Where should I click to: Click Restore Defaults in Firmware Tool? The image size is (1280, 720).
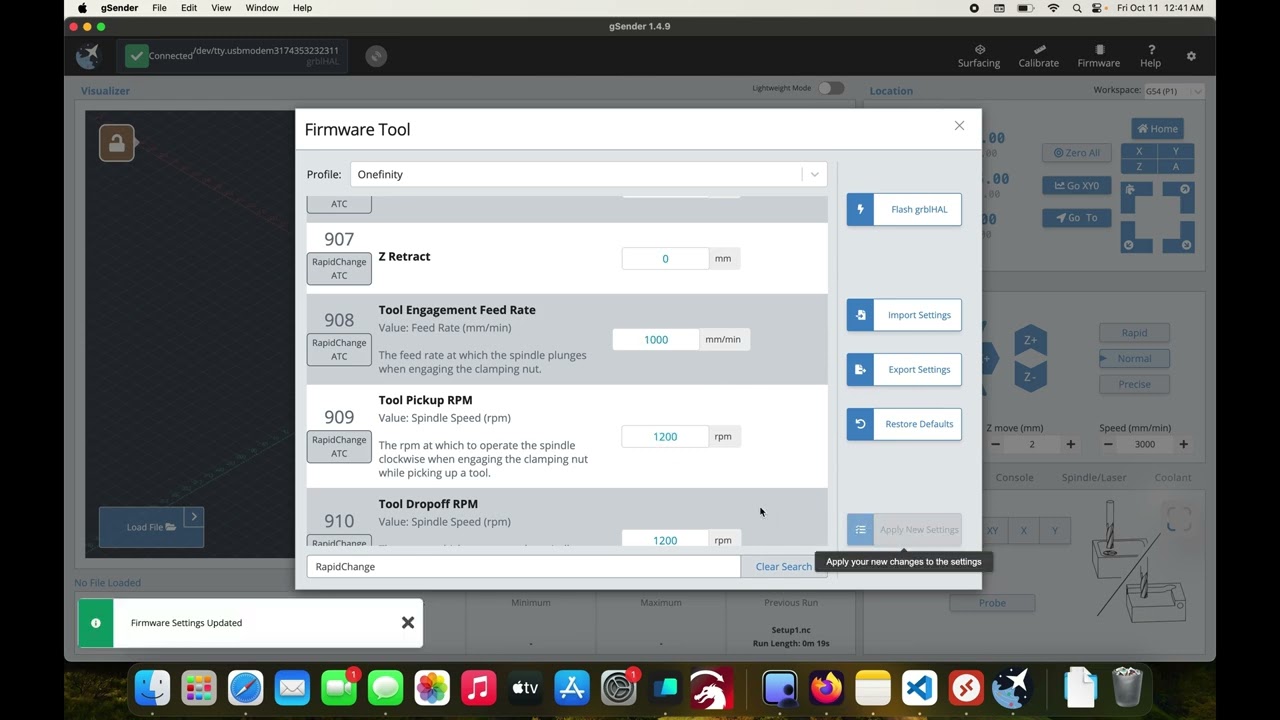point(904,424)
